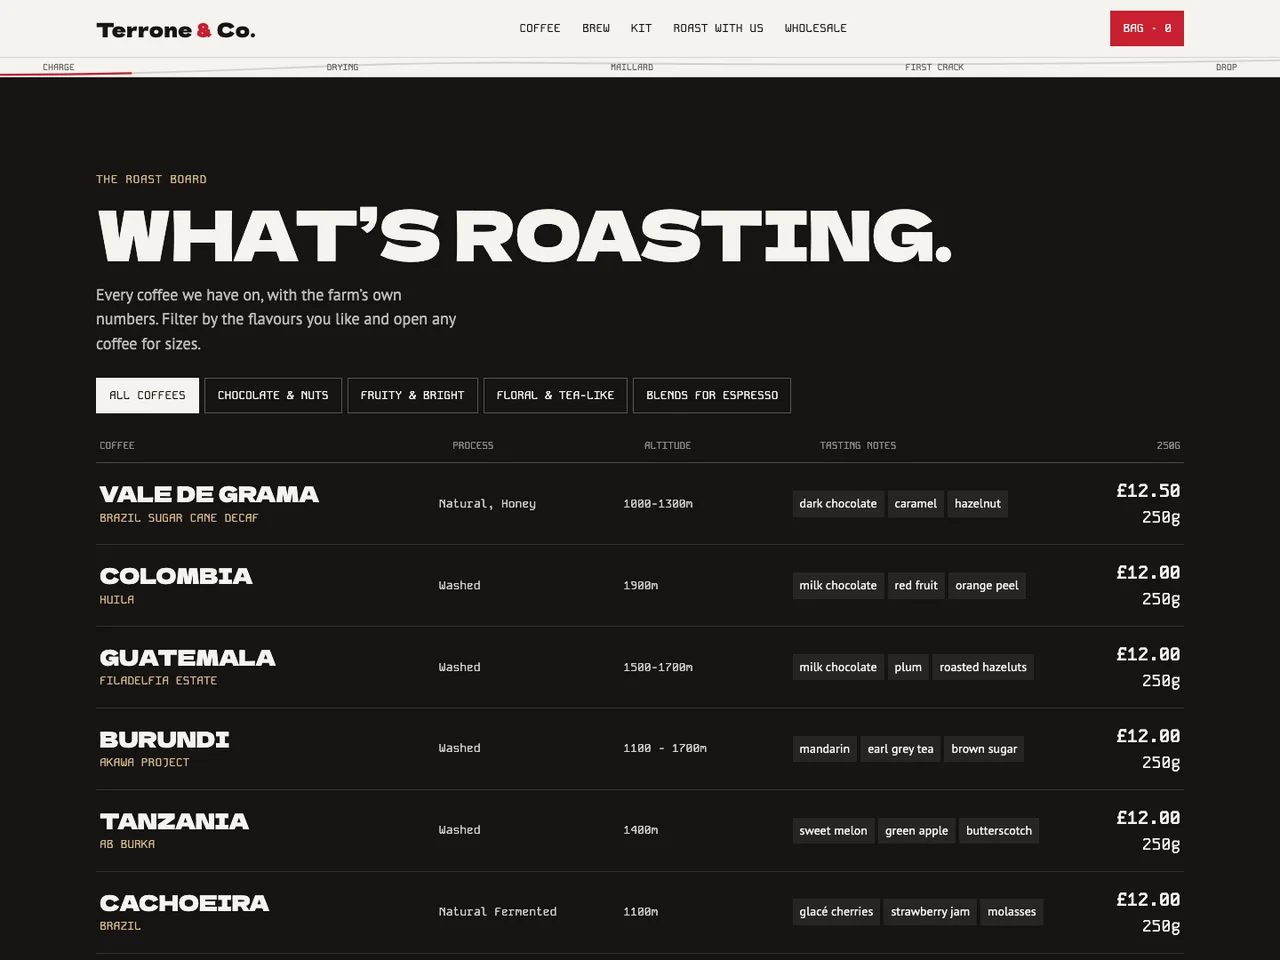The width and height of the screenshot is (1280, 960).
Task: Click the Natural, Honey process text
Action: click(x=487, y=504)
